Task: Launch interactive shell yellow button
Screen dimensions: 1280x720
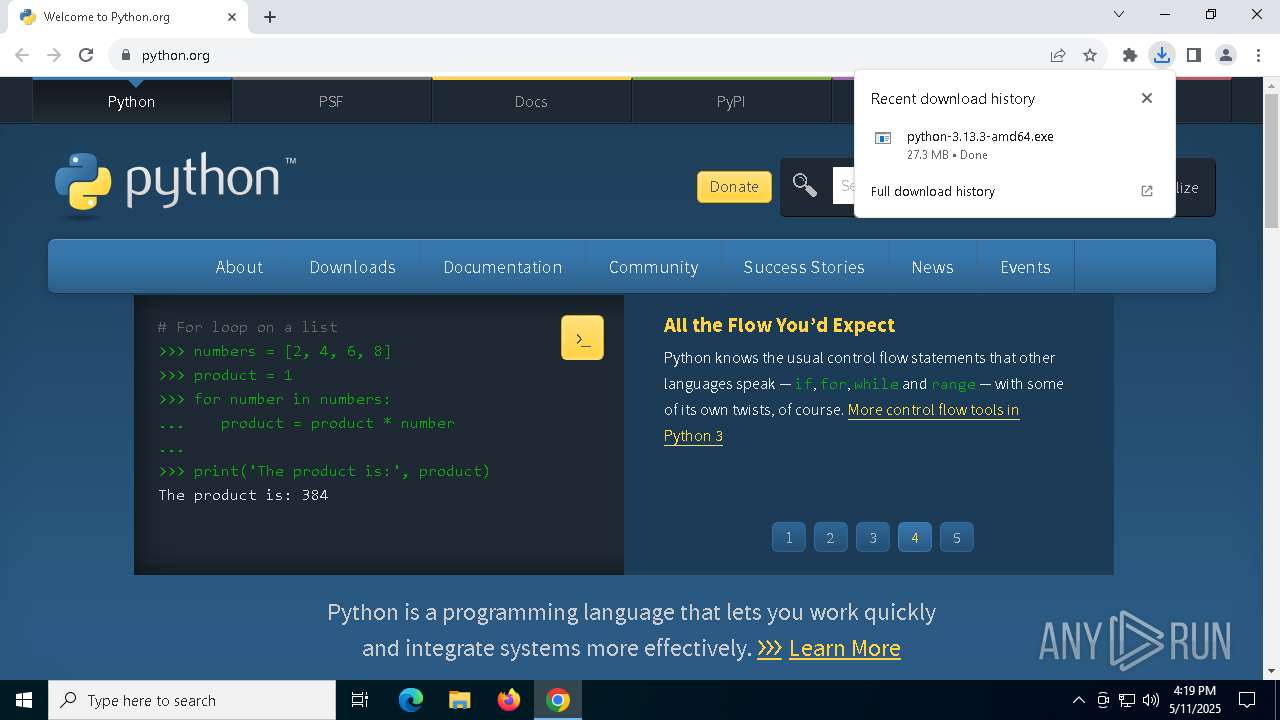Action: 582,338
